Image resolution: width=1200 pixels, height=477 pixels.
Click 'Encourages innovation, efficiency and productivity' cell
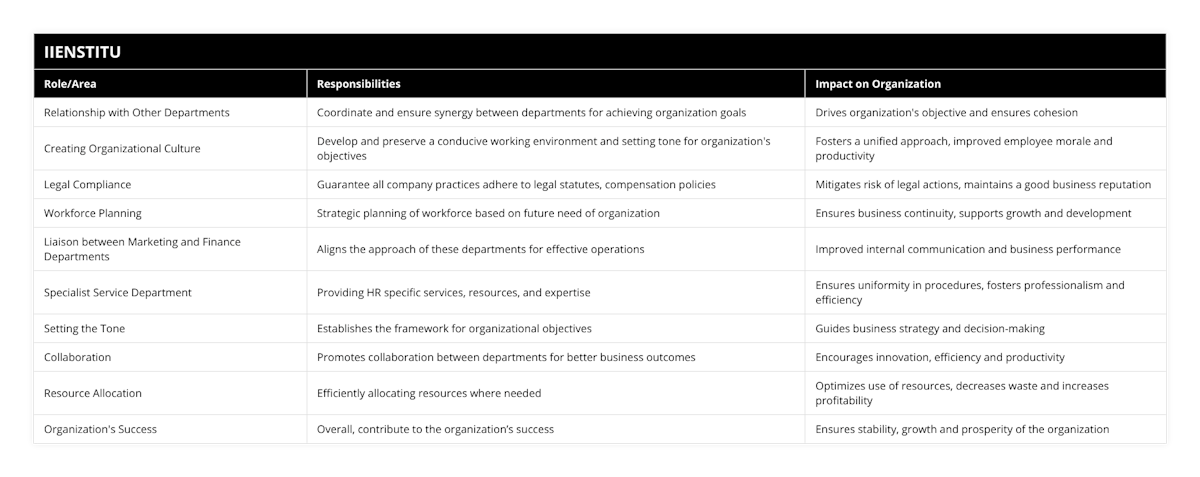click(x=940, y=357)
